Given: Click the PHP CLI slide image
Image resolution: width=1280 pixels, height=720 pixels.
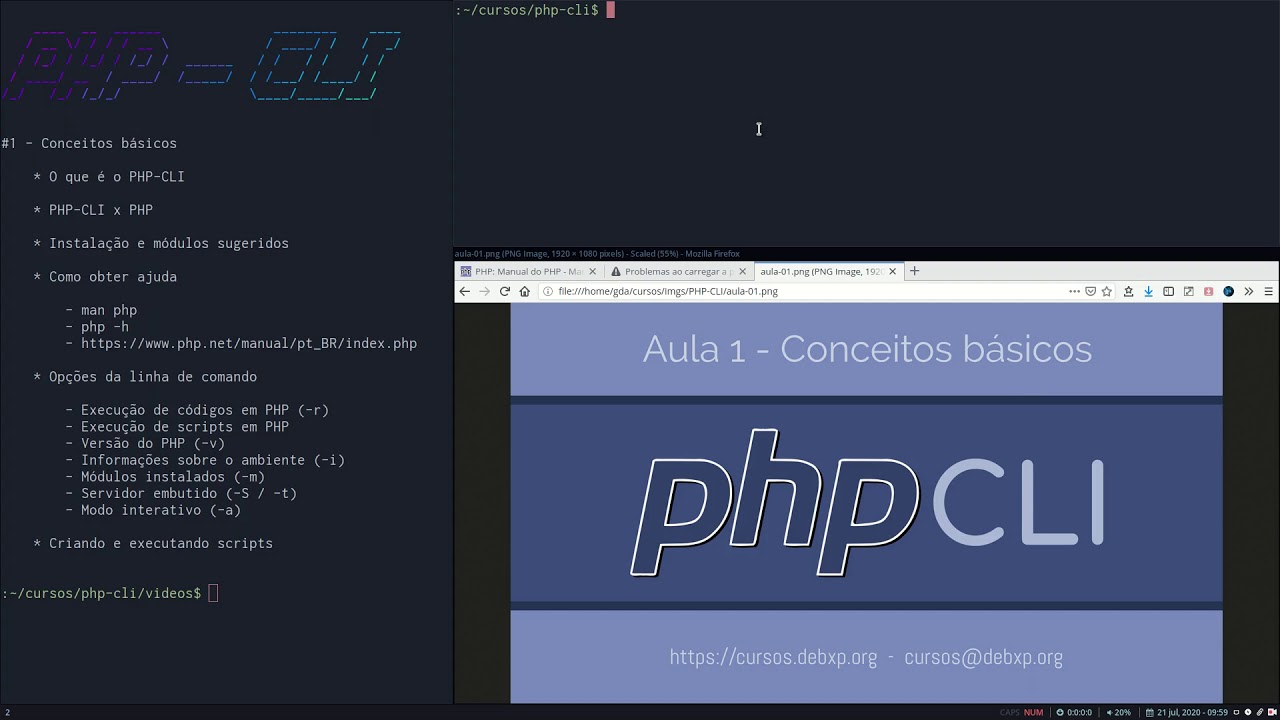Looking at the screenshot, I should (866, 503).
